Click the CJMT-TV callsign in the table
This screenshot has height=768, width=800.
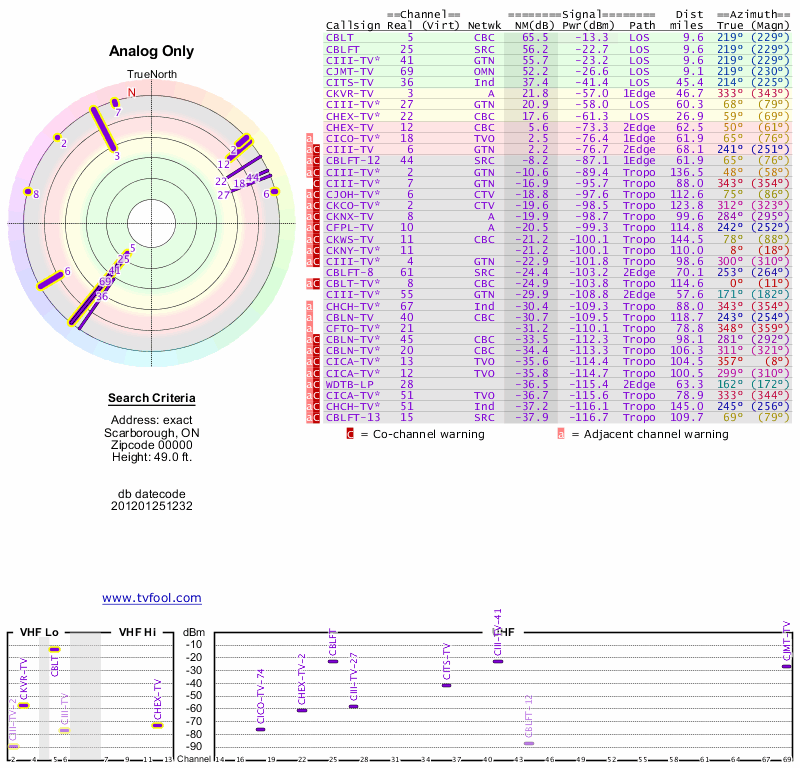(x=349, y=71)
